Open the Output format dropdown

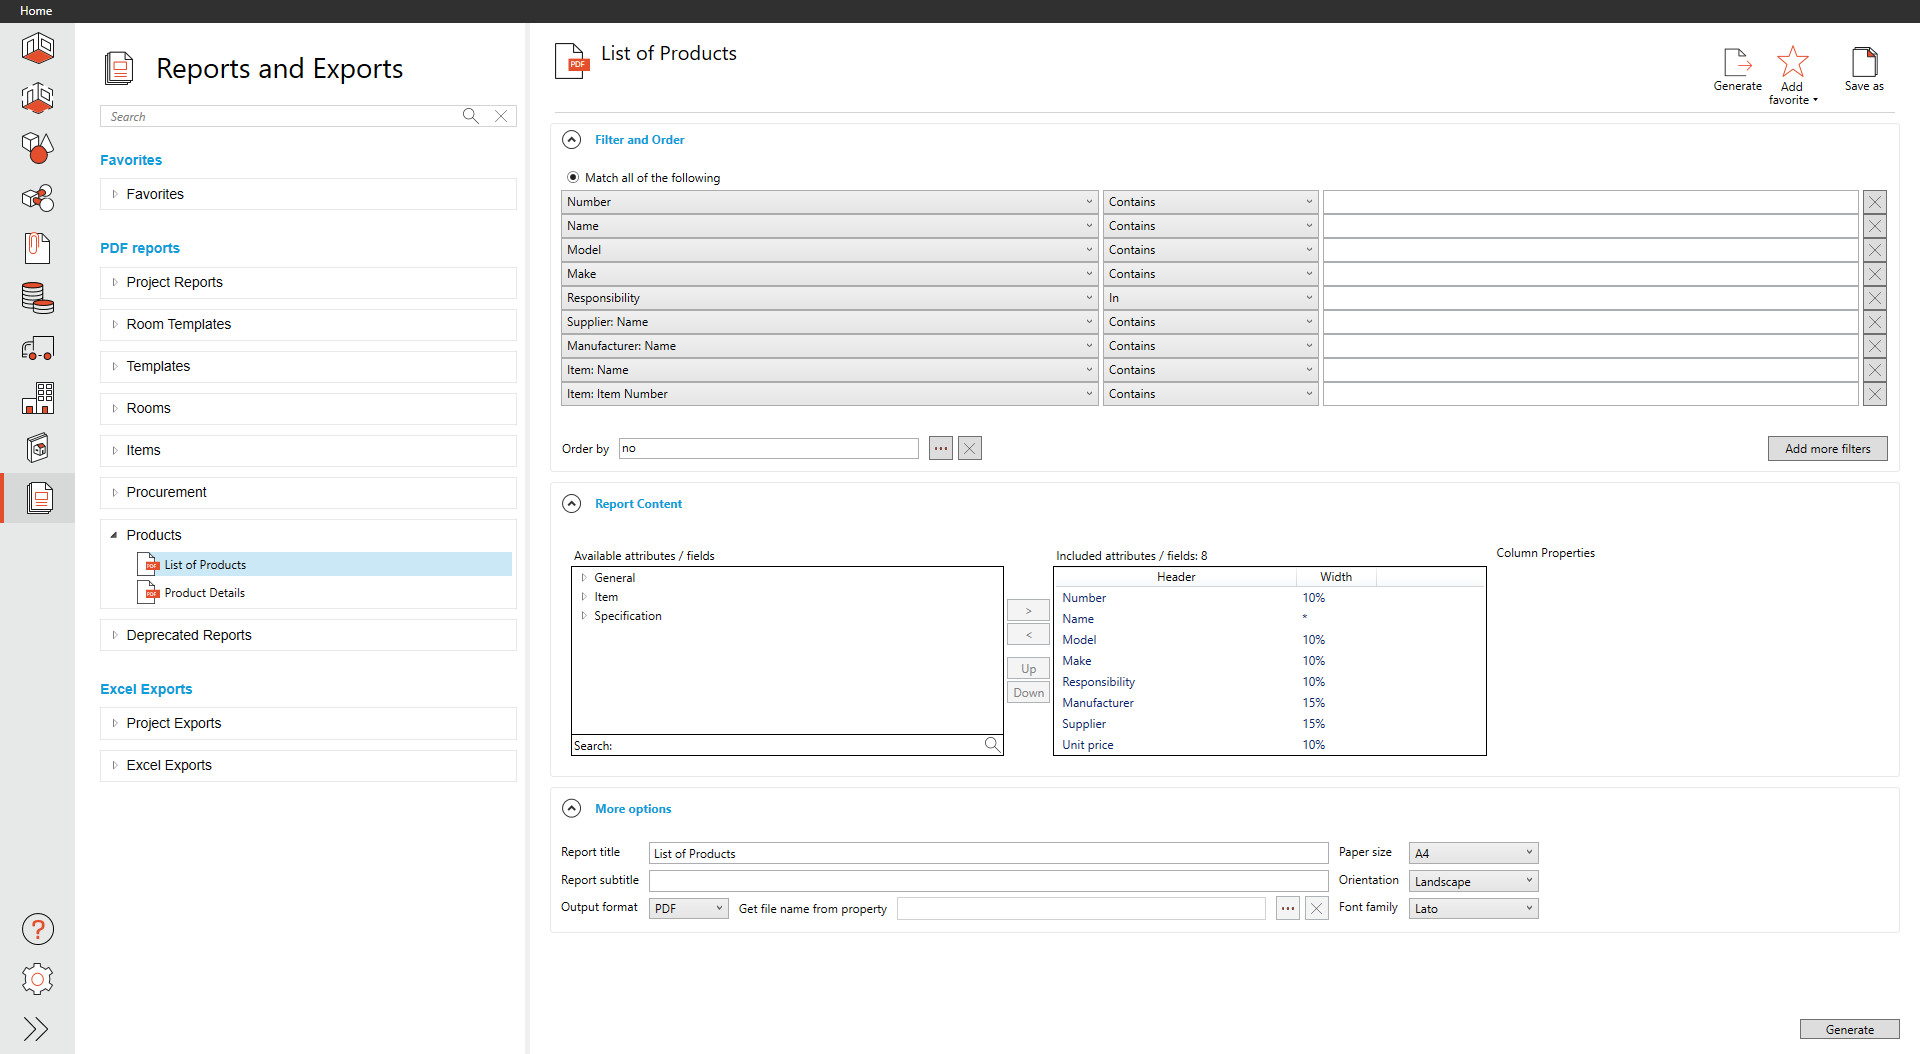pyautogui.click(x=688, y=908)
